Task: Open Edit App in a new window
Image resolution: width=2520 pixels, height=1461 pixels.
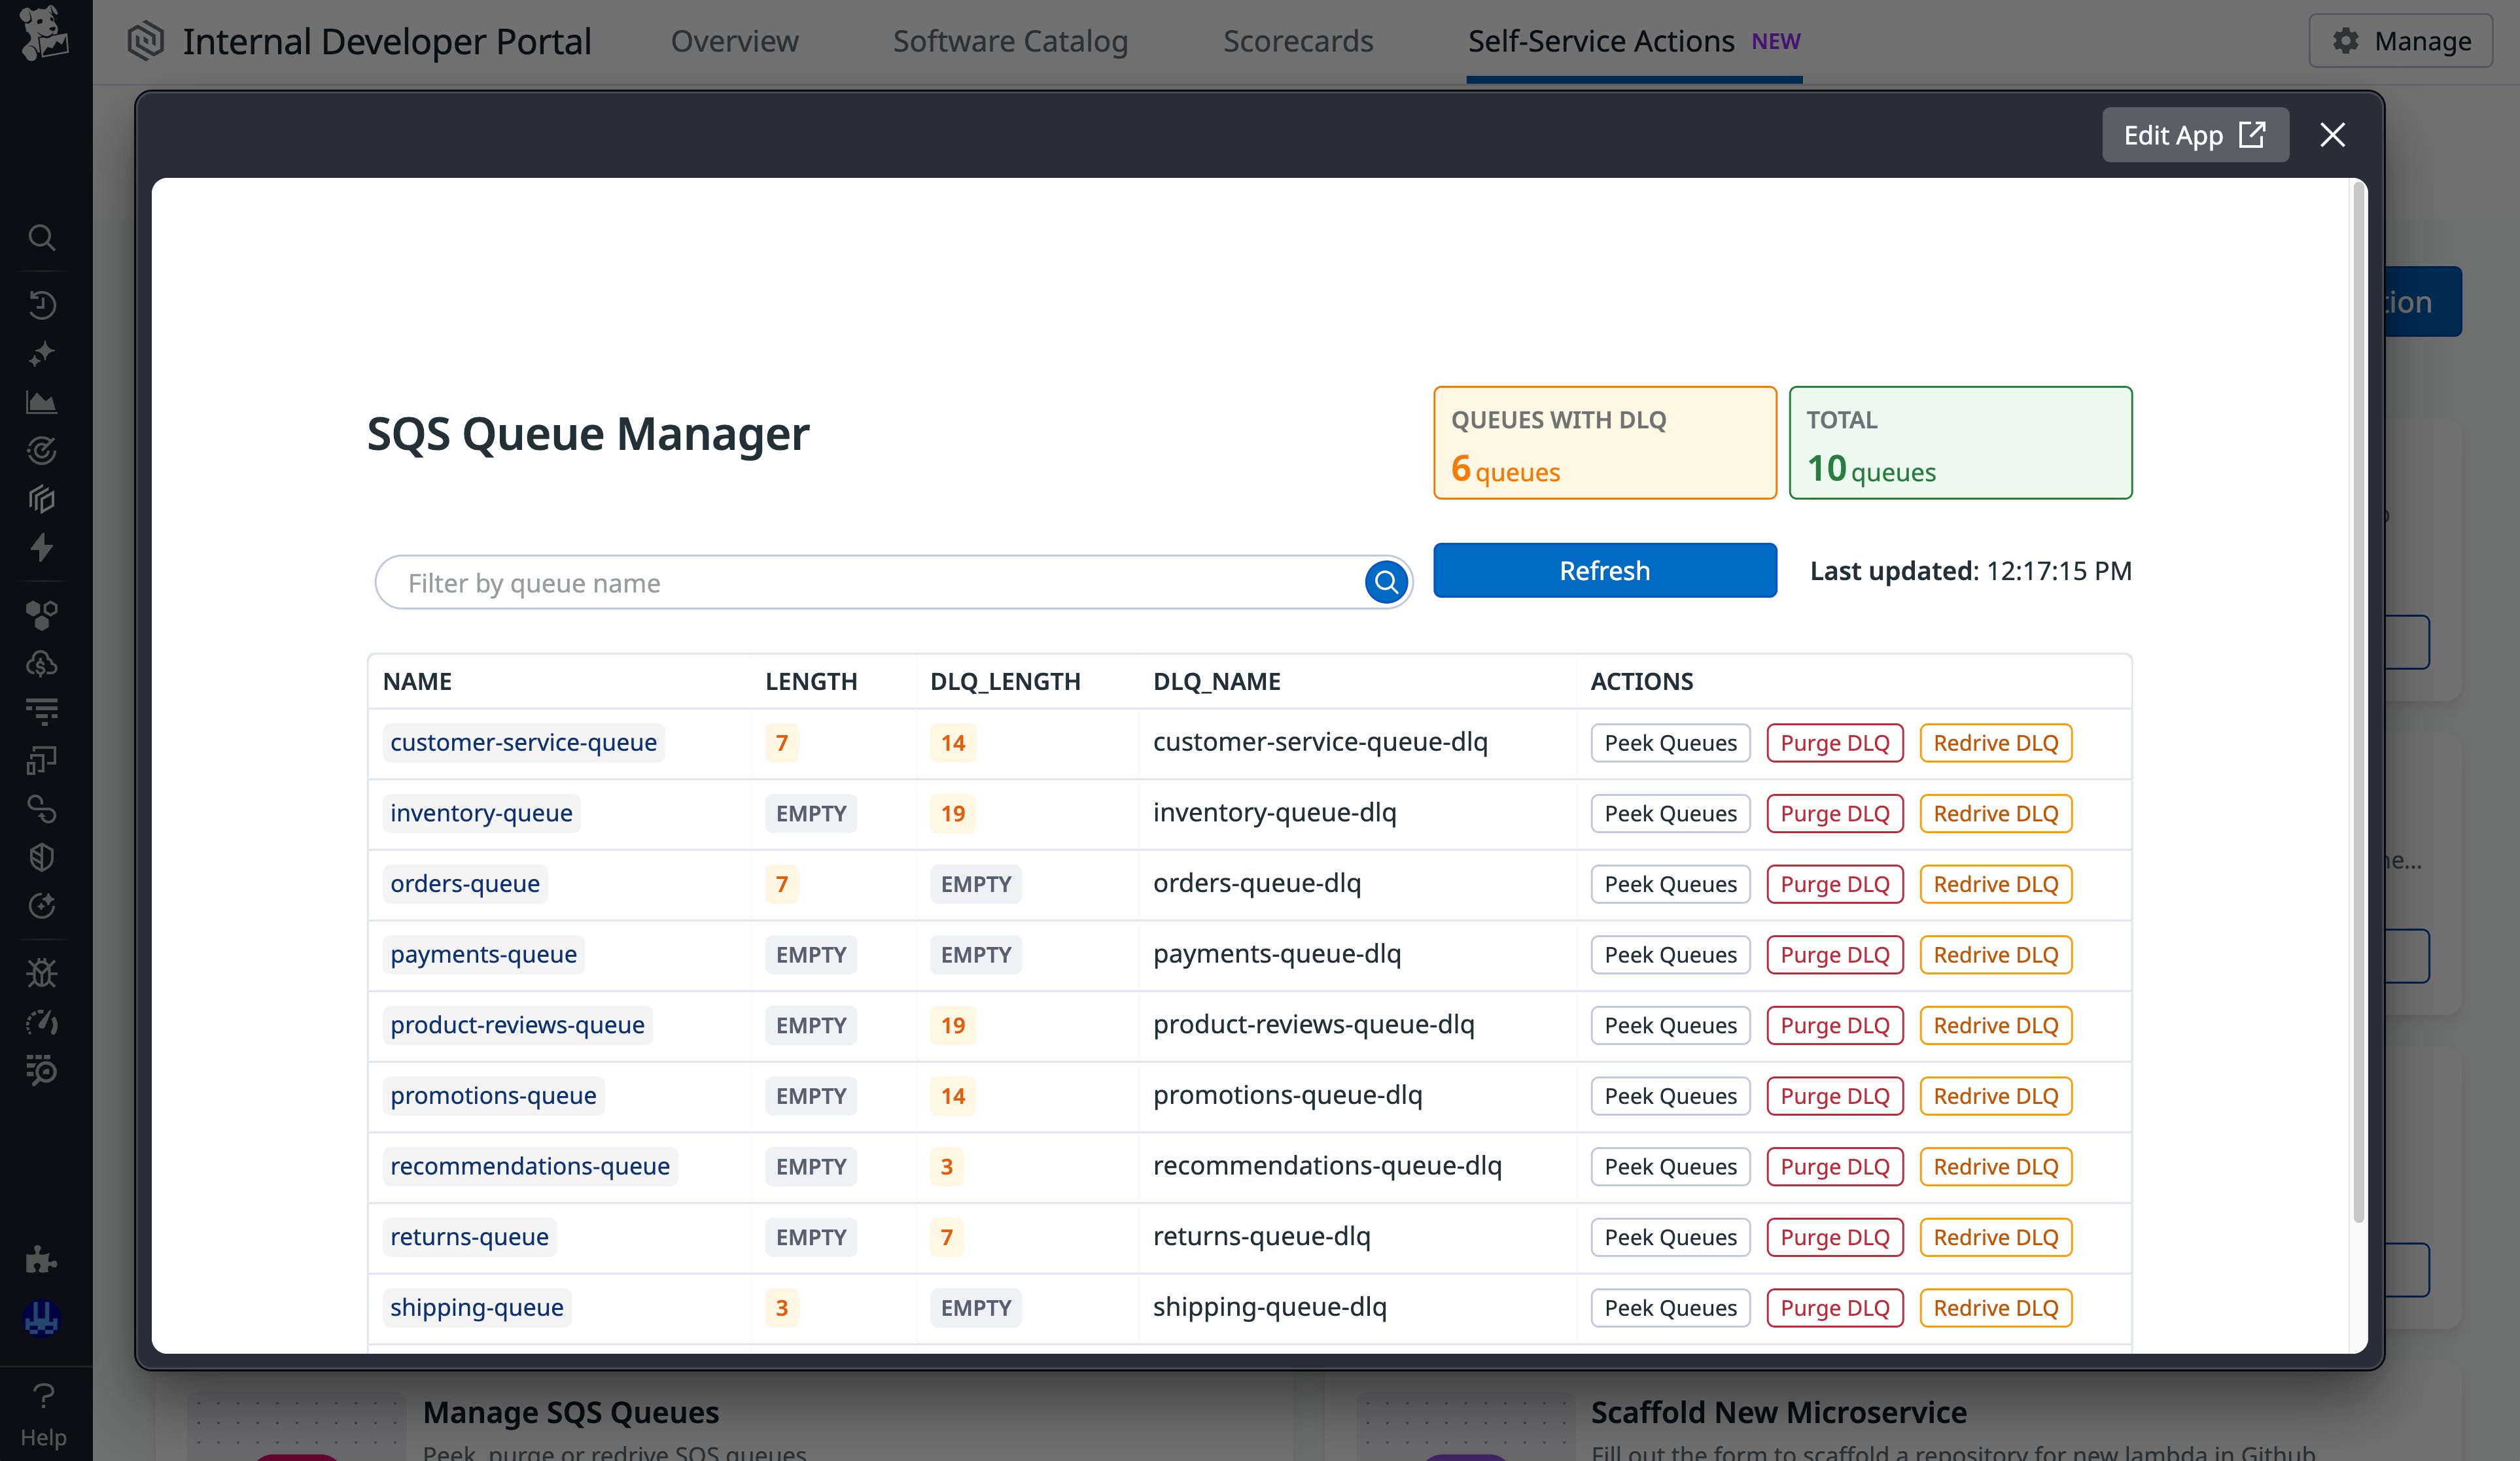Action: 2195,134
